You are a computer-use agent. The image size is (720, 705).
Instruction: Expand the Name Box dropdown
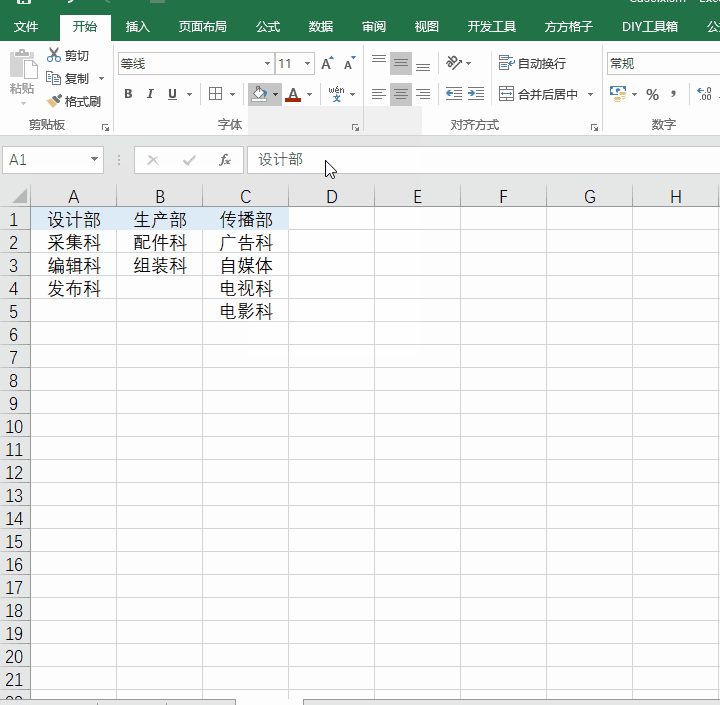(x=94, y=159)
